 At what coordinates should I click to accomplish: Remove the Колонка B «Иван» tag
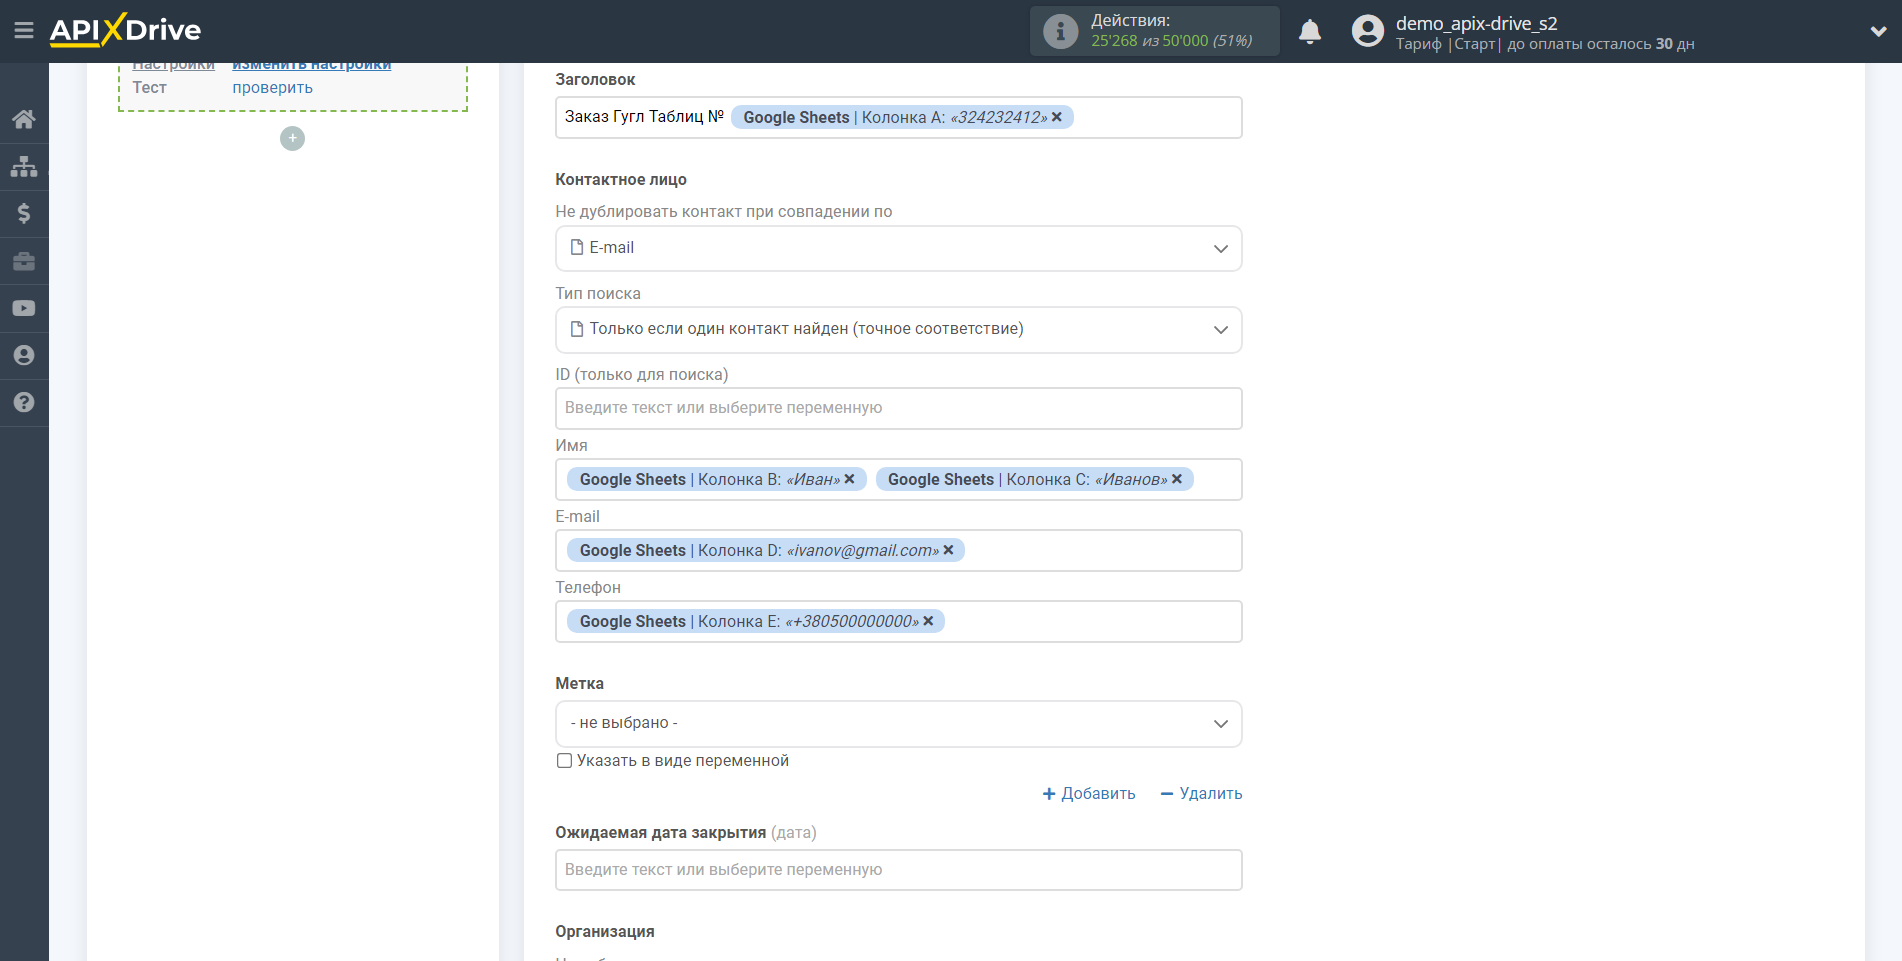point(849,479)
